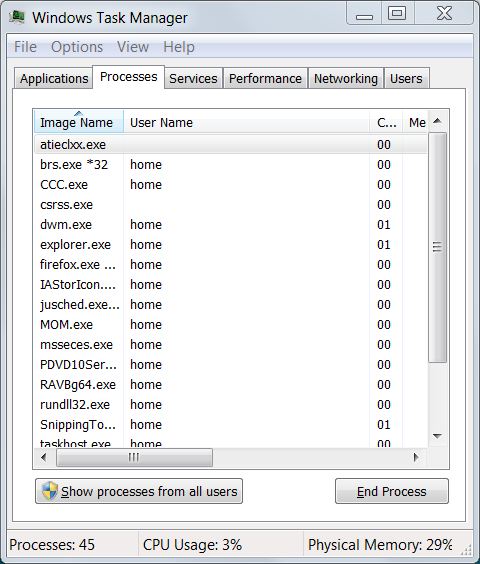Click the horizontal scrollbar thumb
The image size is (480, 564).
[x=134, y=457]
